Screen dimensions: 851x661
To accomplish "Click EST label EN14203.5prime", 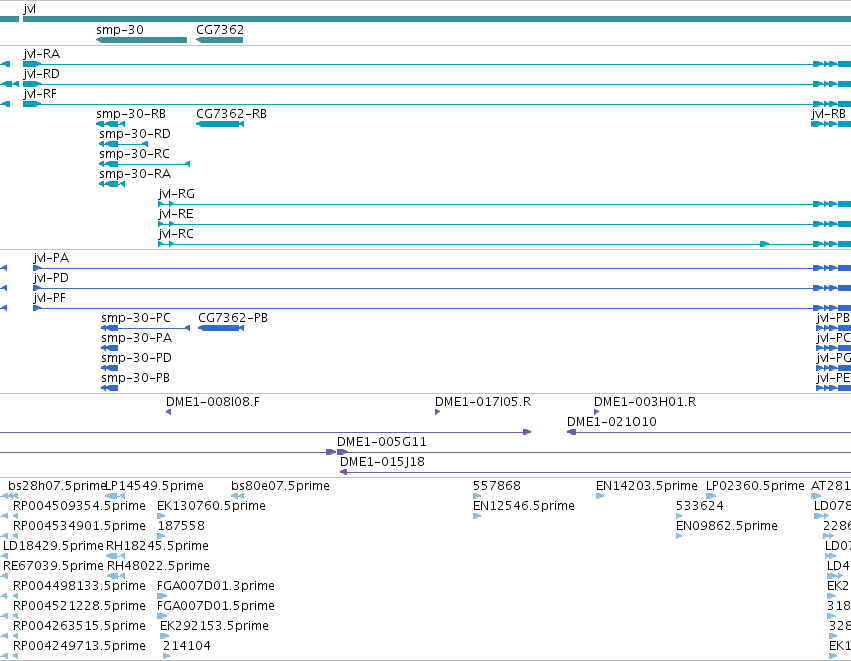I will [646, 486].
